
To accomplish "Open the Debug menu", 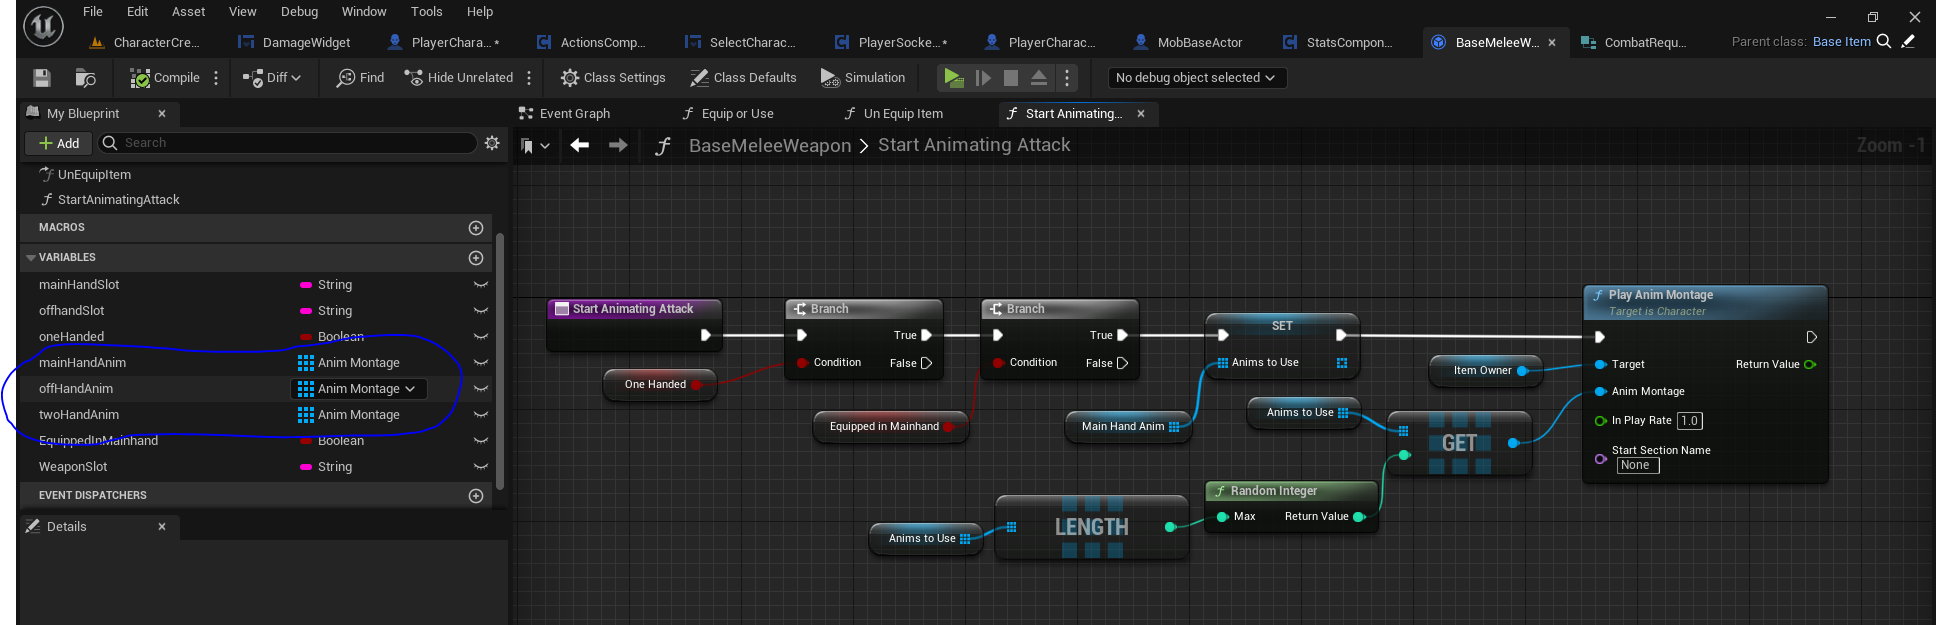I will pyautogui.click(x=299, y=12).
